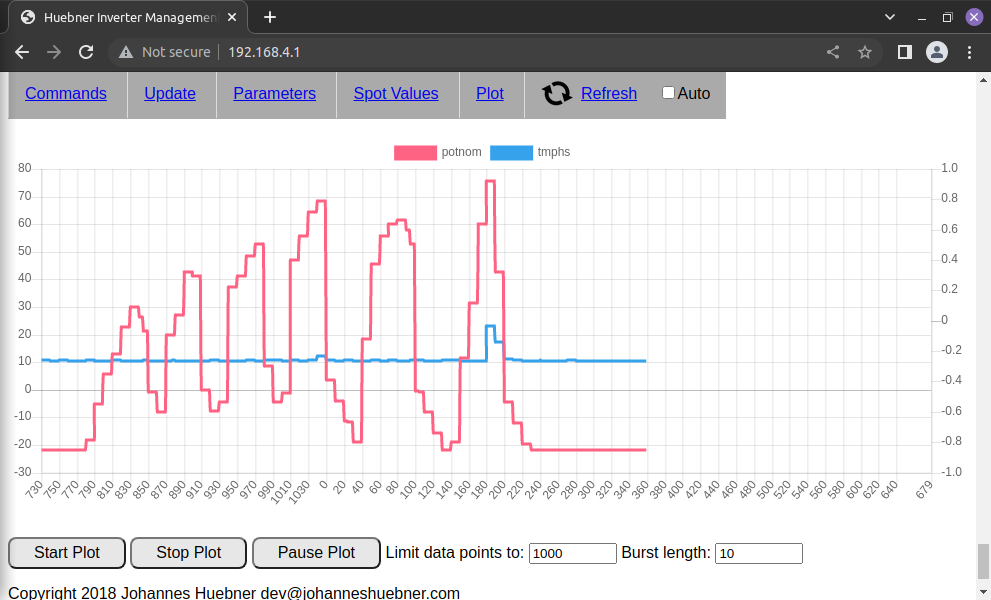
Task: Expand the tab search dropdown chevron
Action: (890, 17)
